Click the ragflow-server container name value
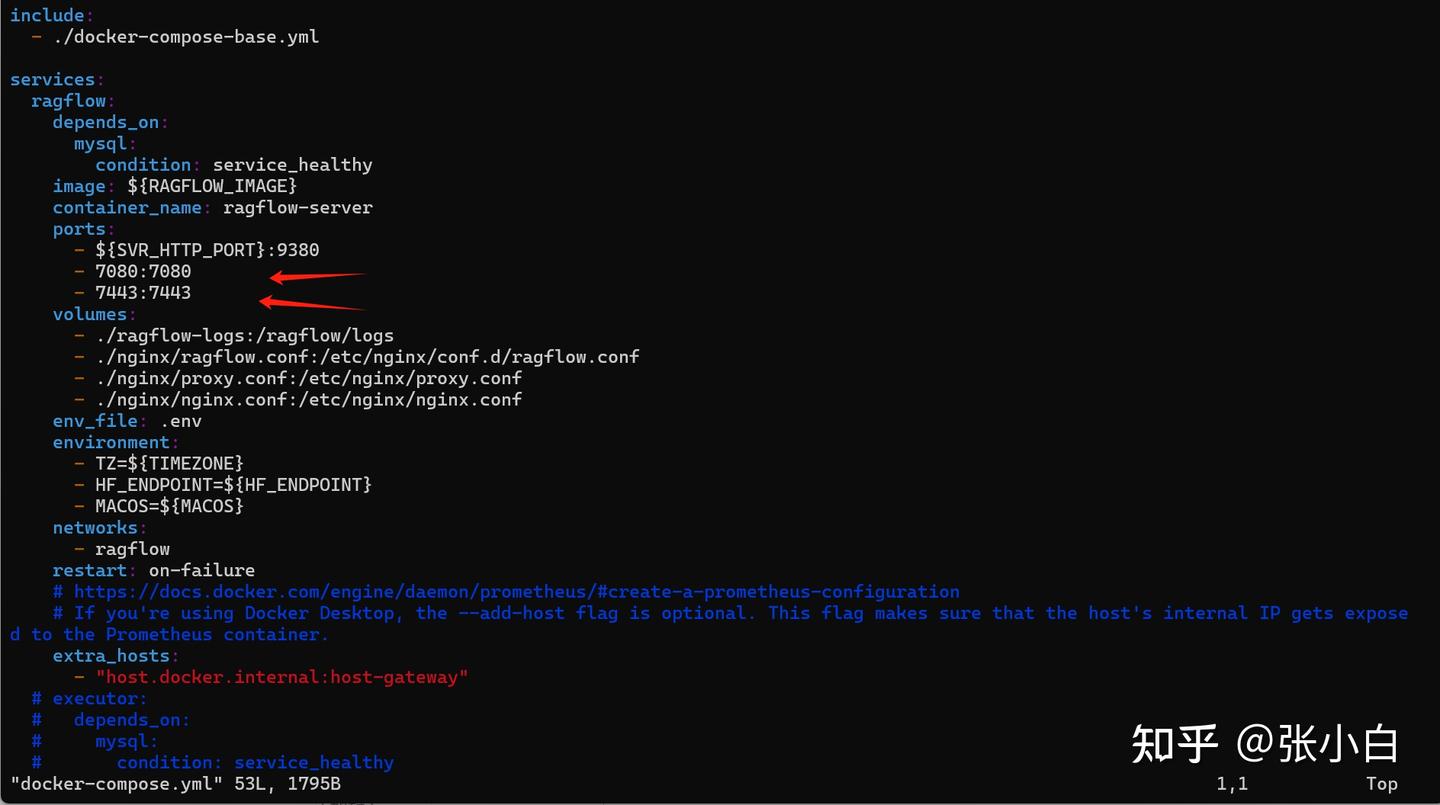 tap(297, 208)
